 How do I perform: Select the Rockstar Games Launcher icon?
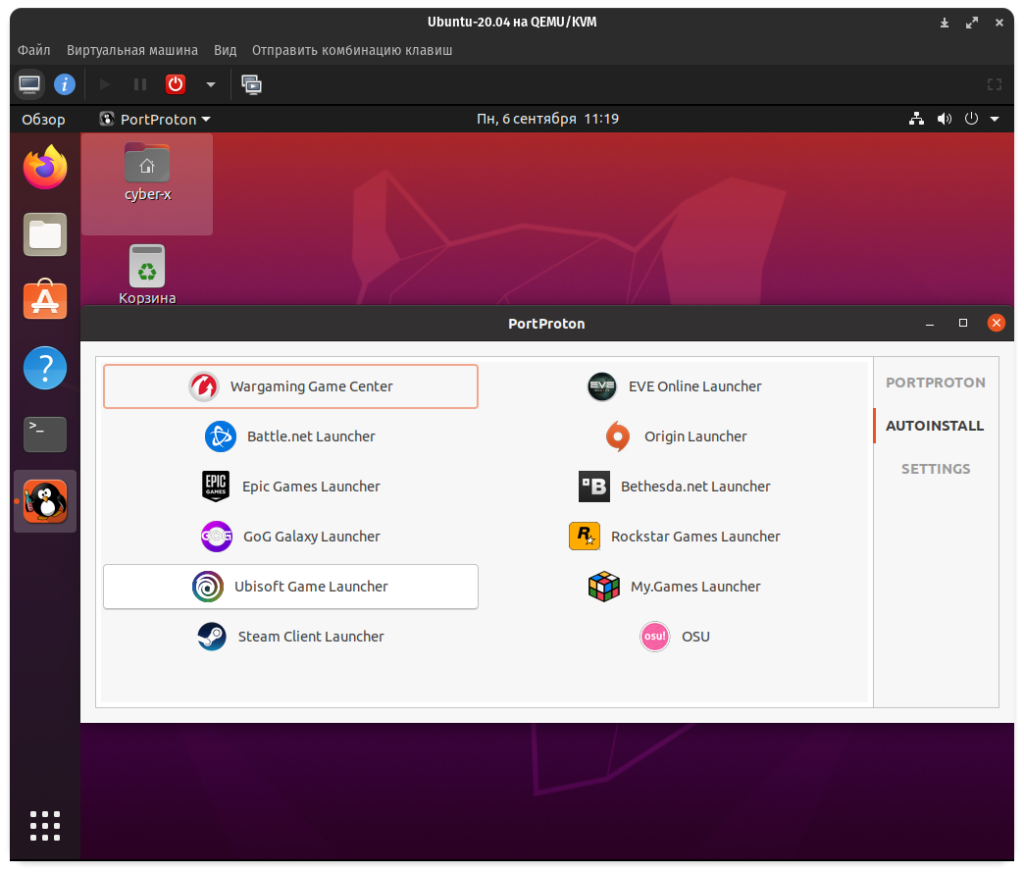point(584,537)
